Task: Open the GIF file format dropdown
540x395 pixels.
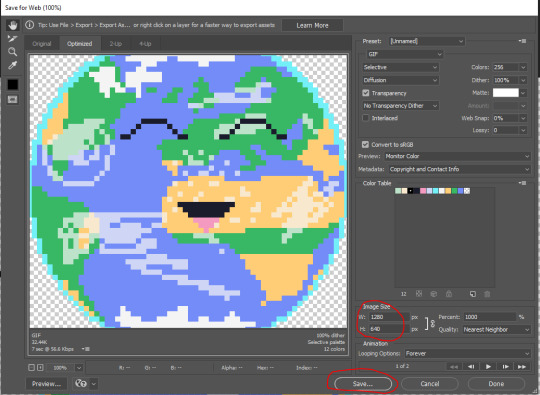Action: [405, 54]
